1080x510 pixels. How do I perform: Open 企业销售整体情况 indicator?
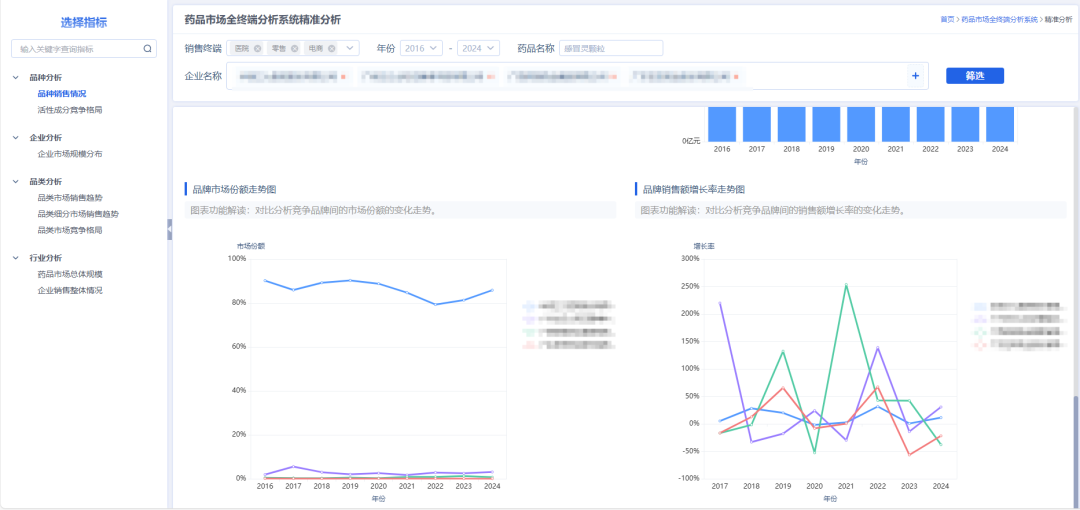[x=70, y=290]
